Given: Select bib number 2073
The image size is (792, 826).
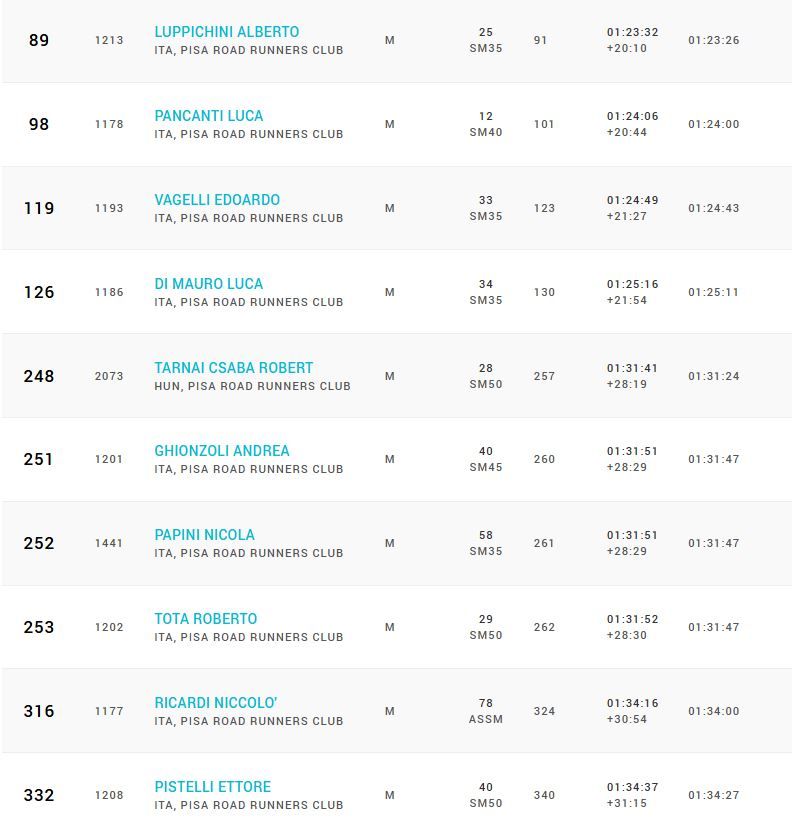Looking at the screenshot, I should 109,376.
